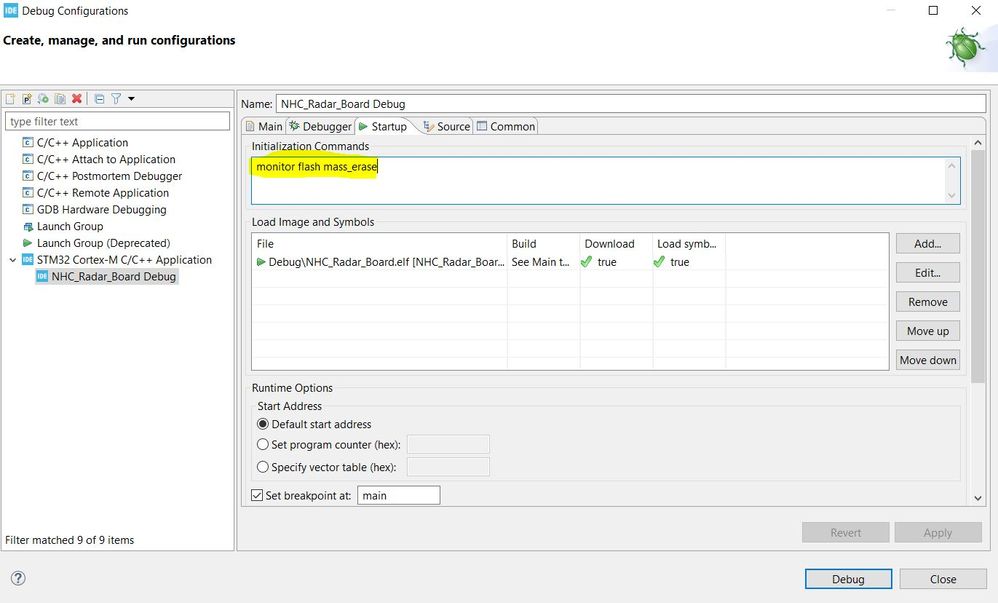Viewport: 998px width, 603px height.
Task: Click the type filter text field
Action: point(117,121)
